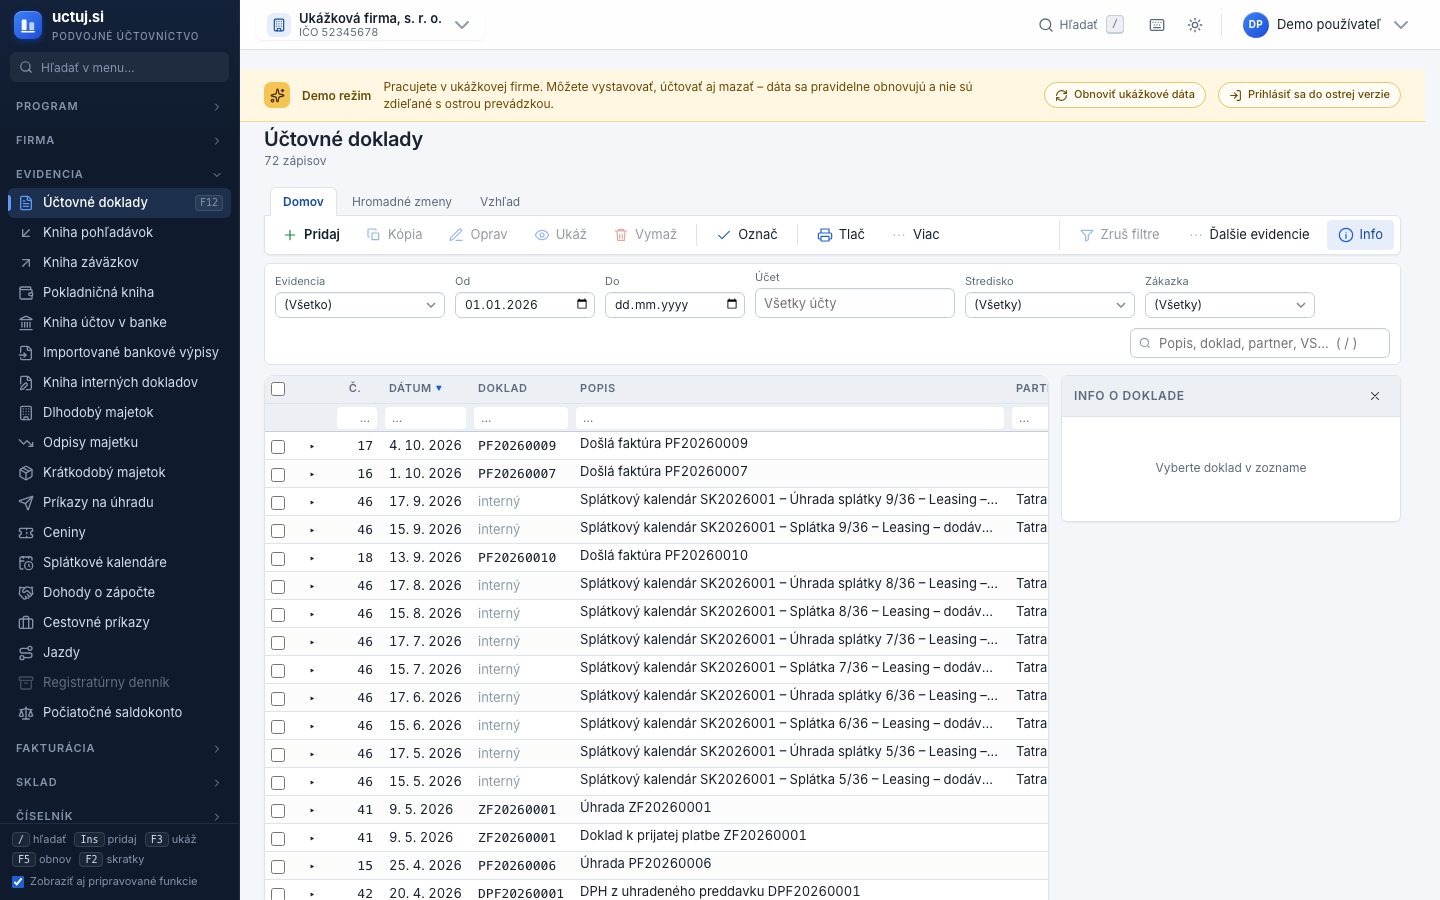Select the Domov tab
The height and width of the screenshot is (900, 1440).
(303, 202)
